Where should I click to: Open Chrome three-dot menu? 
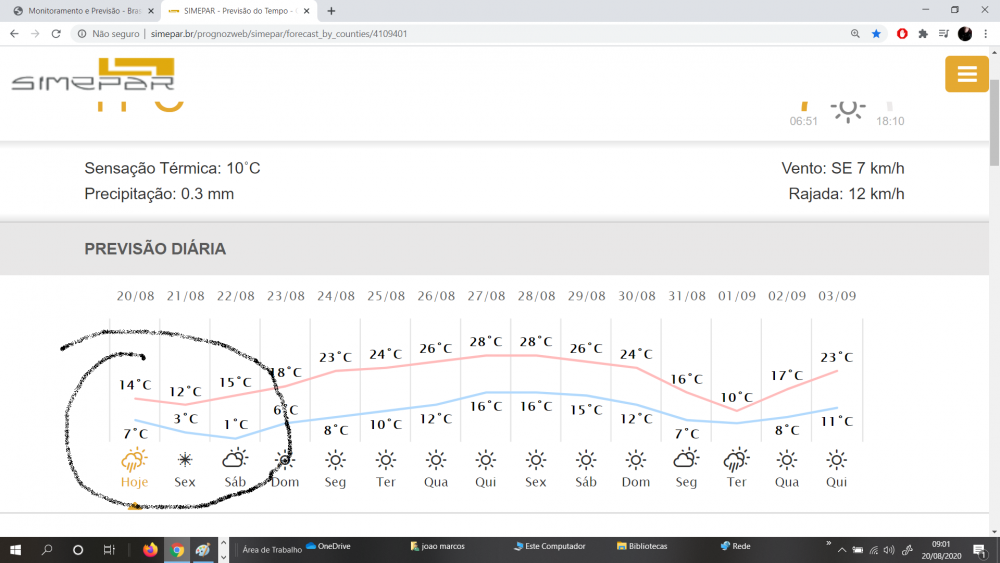[x=985, y=33]
